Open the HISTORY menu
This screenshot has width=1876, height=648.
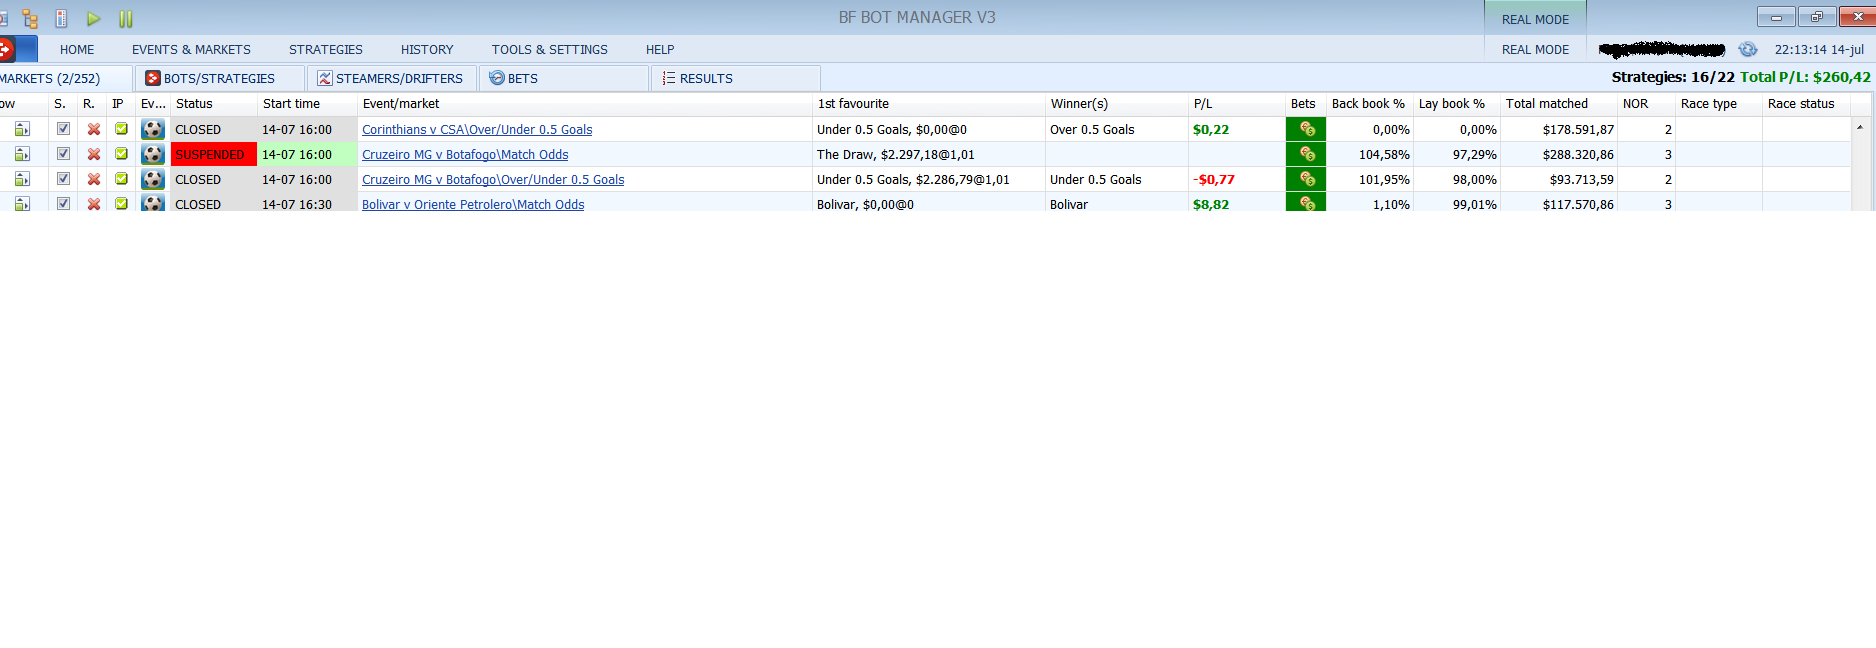(x=427, y=49)
